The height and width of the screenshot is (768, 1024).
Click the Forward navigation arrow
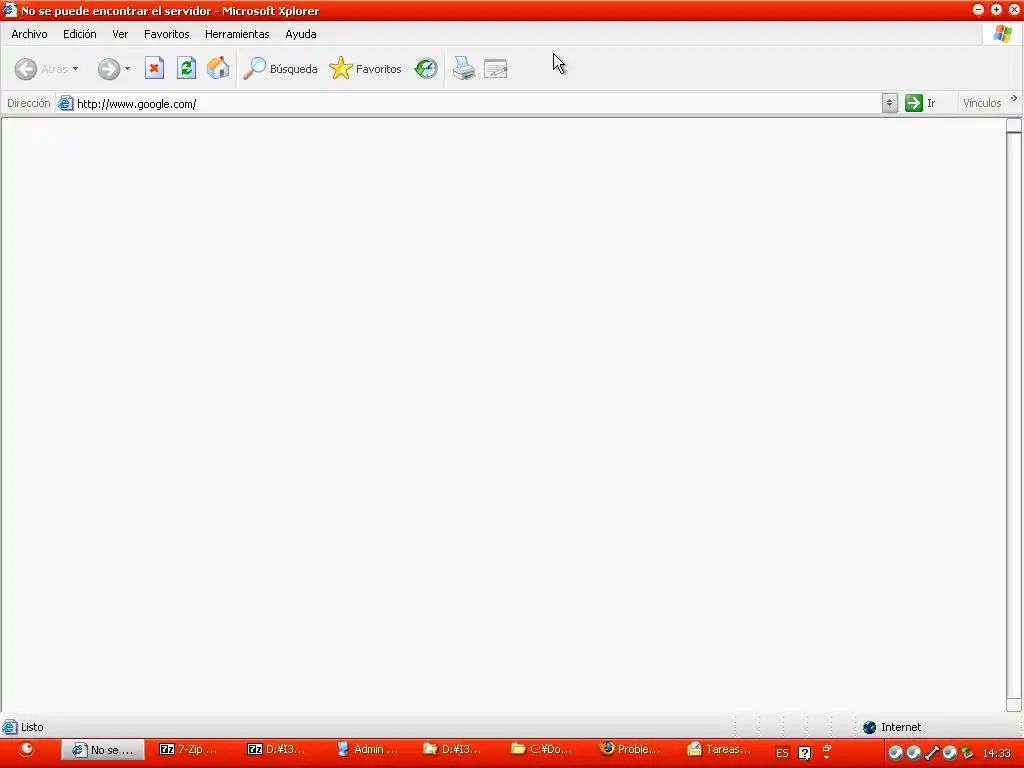[x=109, y=69]
